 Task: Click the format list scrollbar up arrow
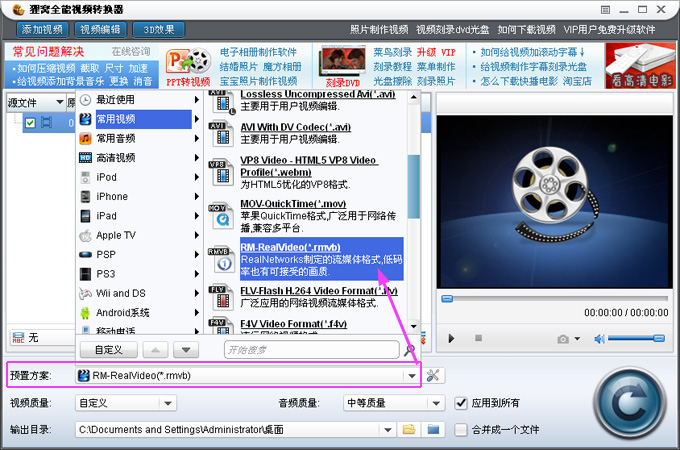tap(414, 97)
